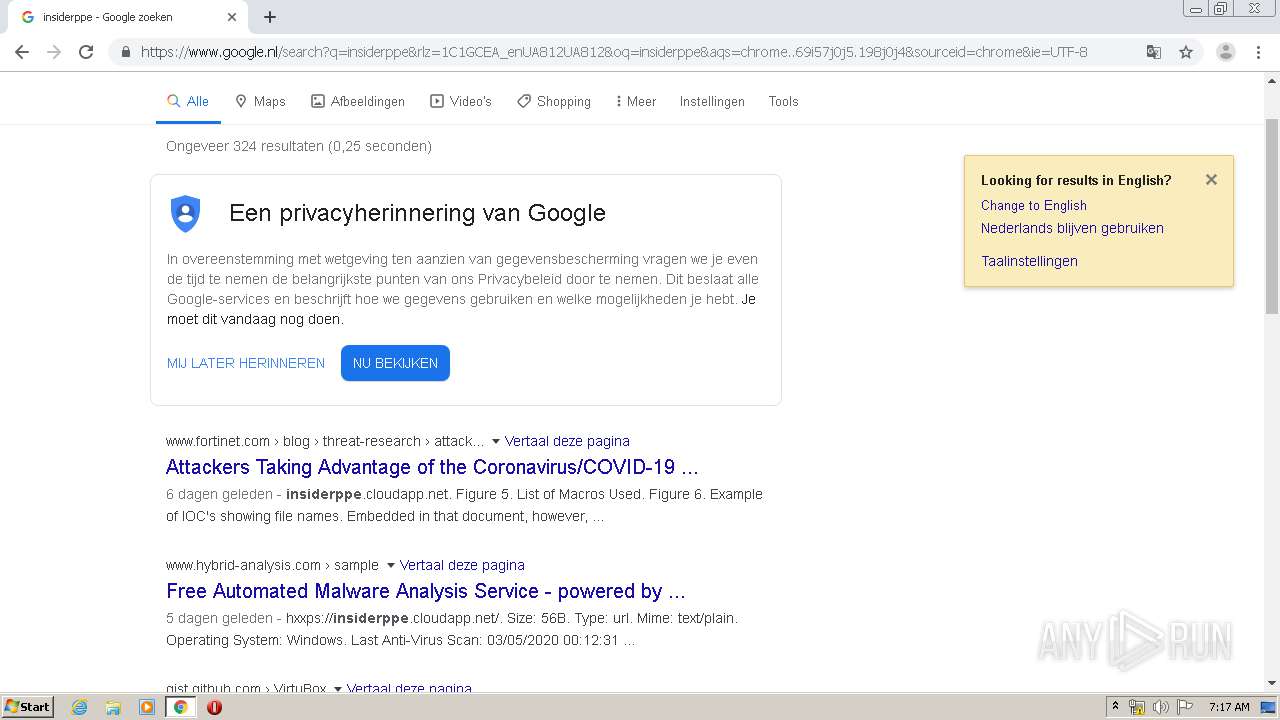Click the Action Center flag icon

point(1185,707)
